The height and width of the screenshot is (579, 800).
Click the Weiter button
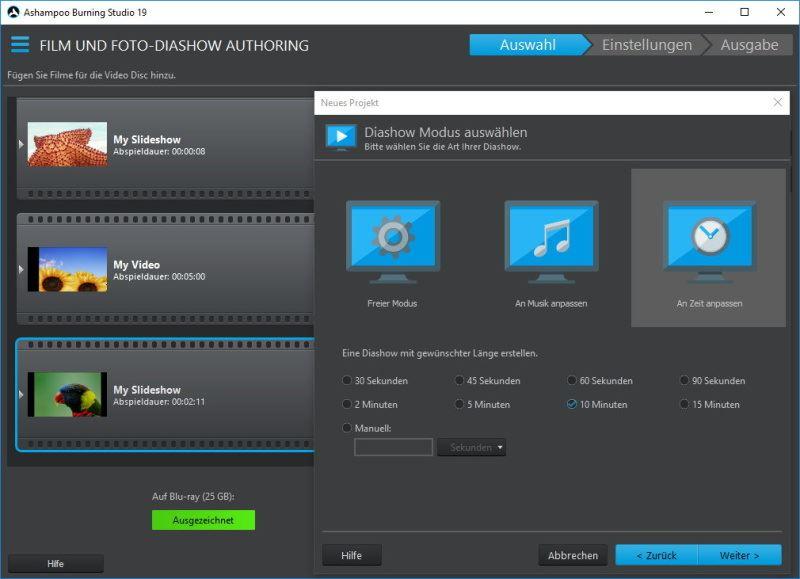coord(739,555)
